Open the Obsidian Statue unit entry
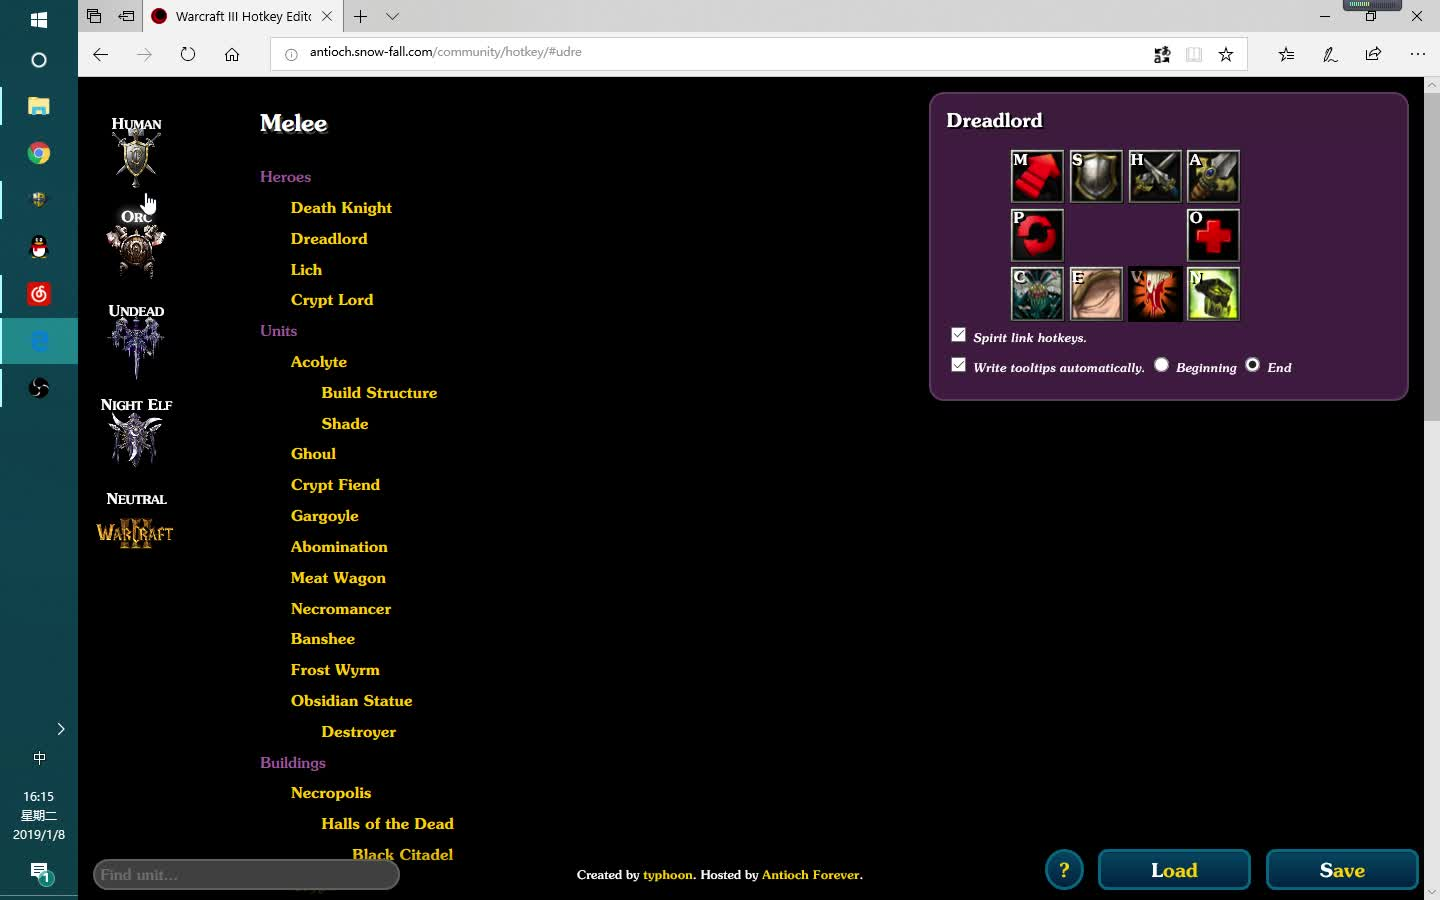 coord(351,701)
